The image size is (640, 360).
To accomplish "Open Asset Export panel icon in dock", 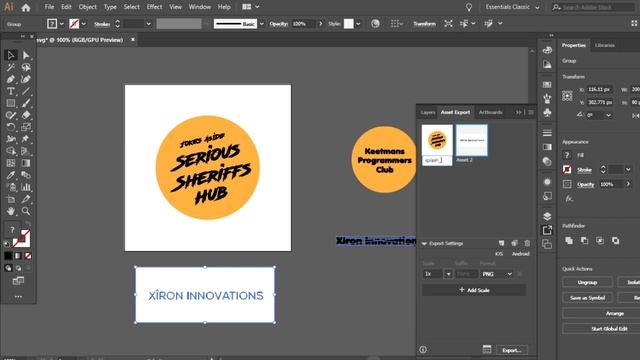I will coord(547,230).
